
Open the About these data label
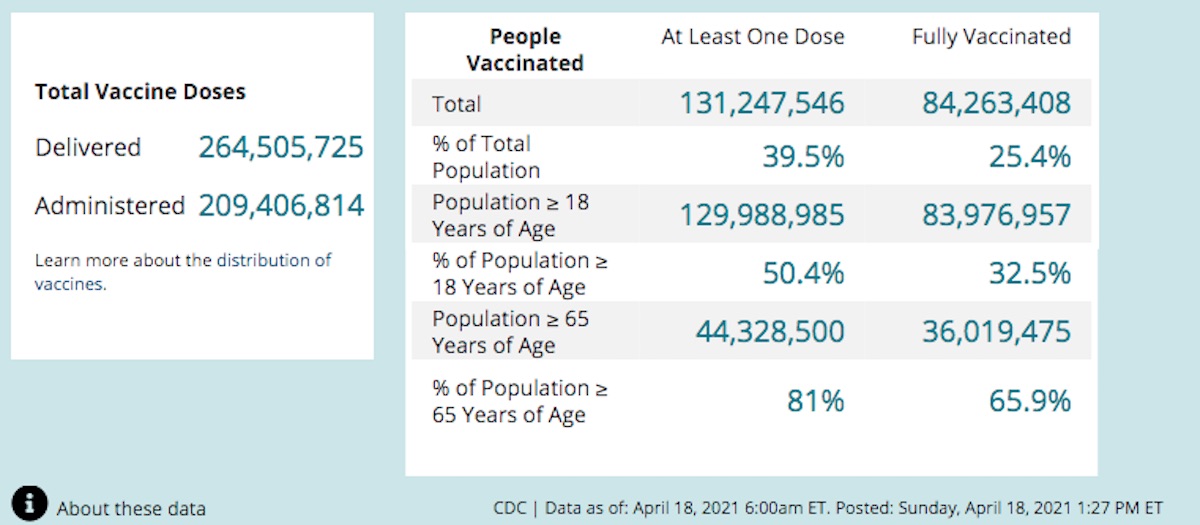[x=131, y=509]
